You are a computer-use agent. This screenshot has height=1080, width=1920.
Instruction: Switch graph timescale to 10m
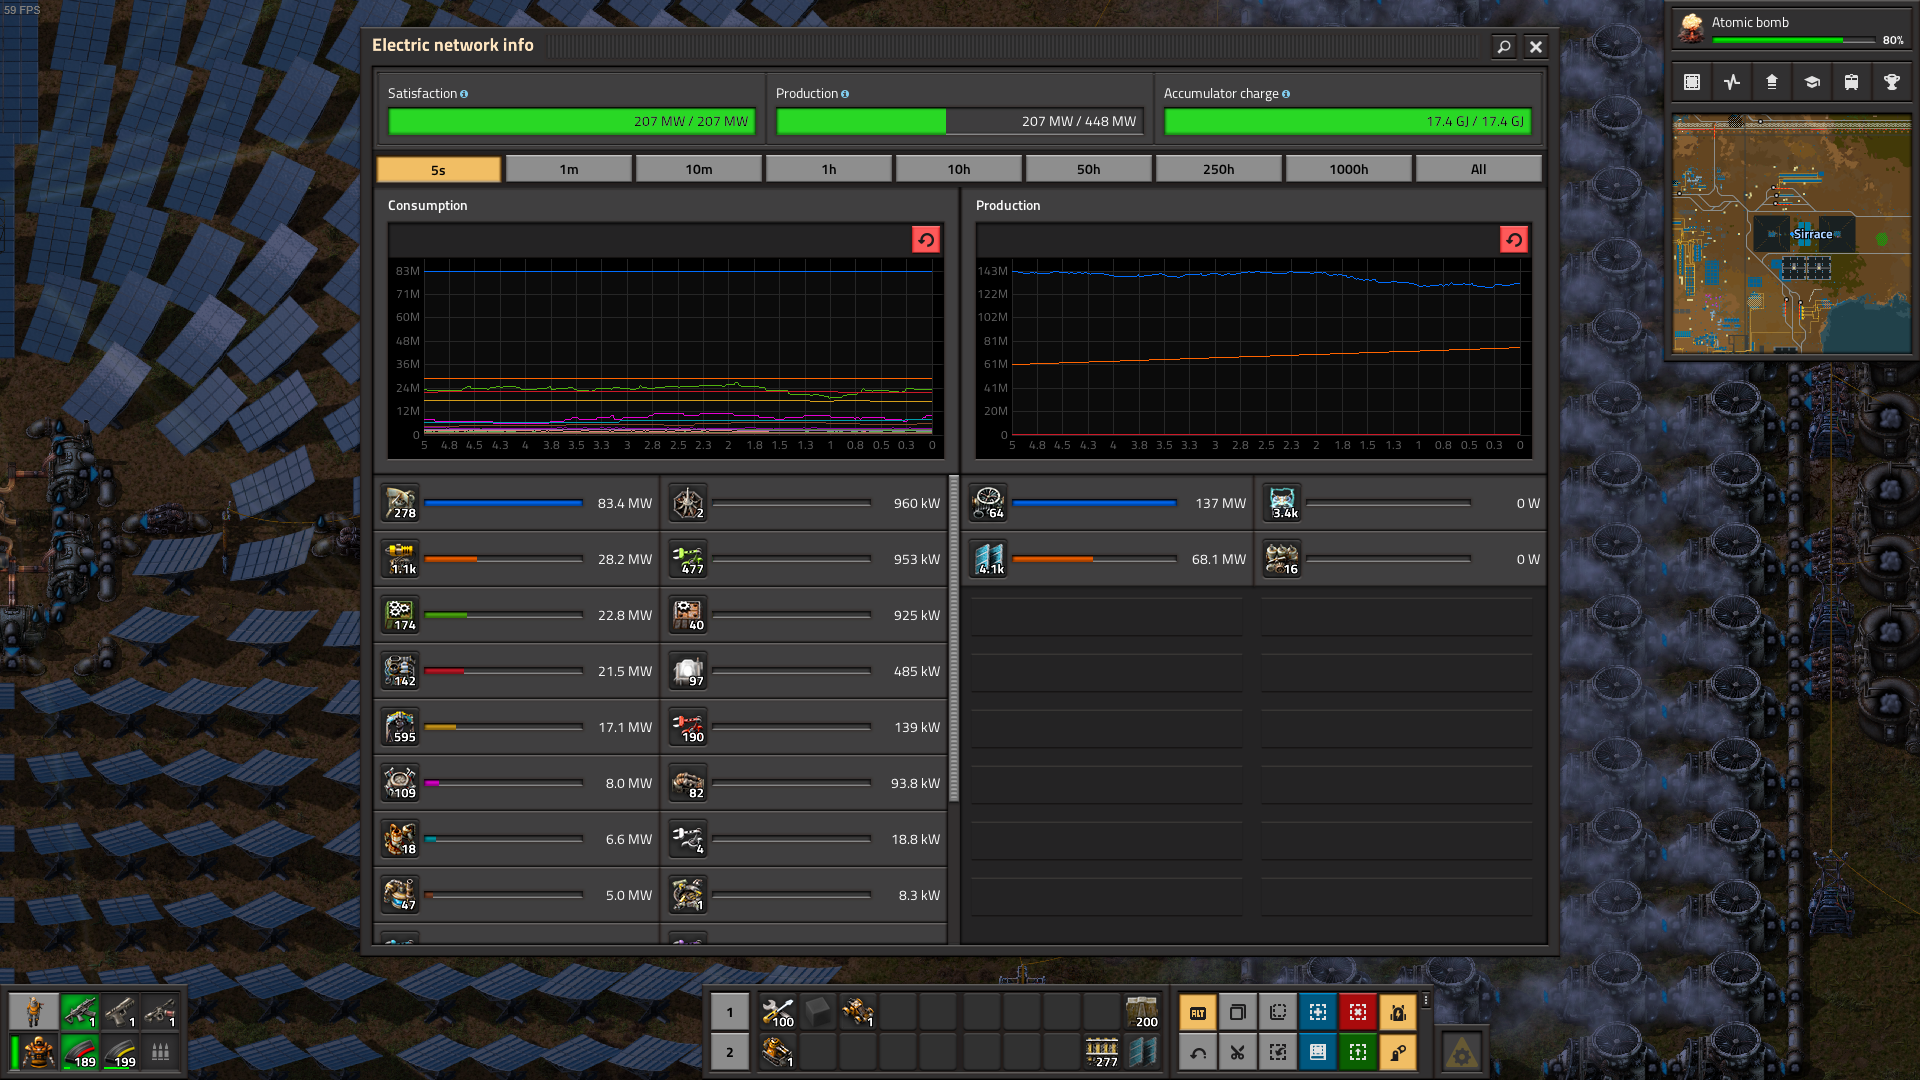tap(698, 169)
